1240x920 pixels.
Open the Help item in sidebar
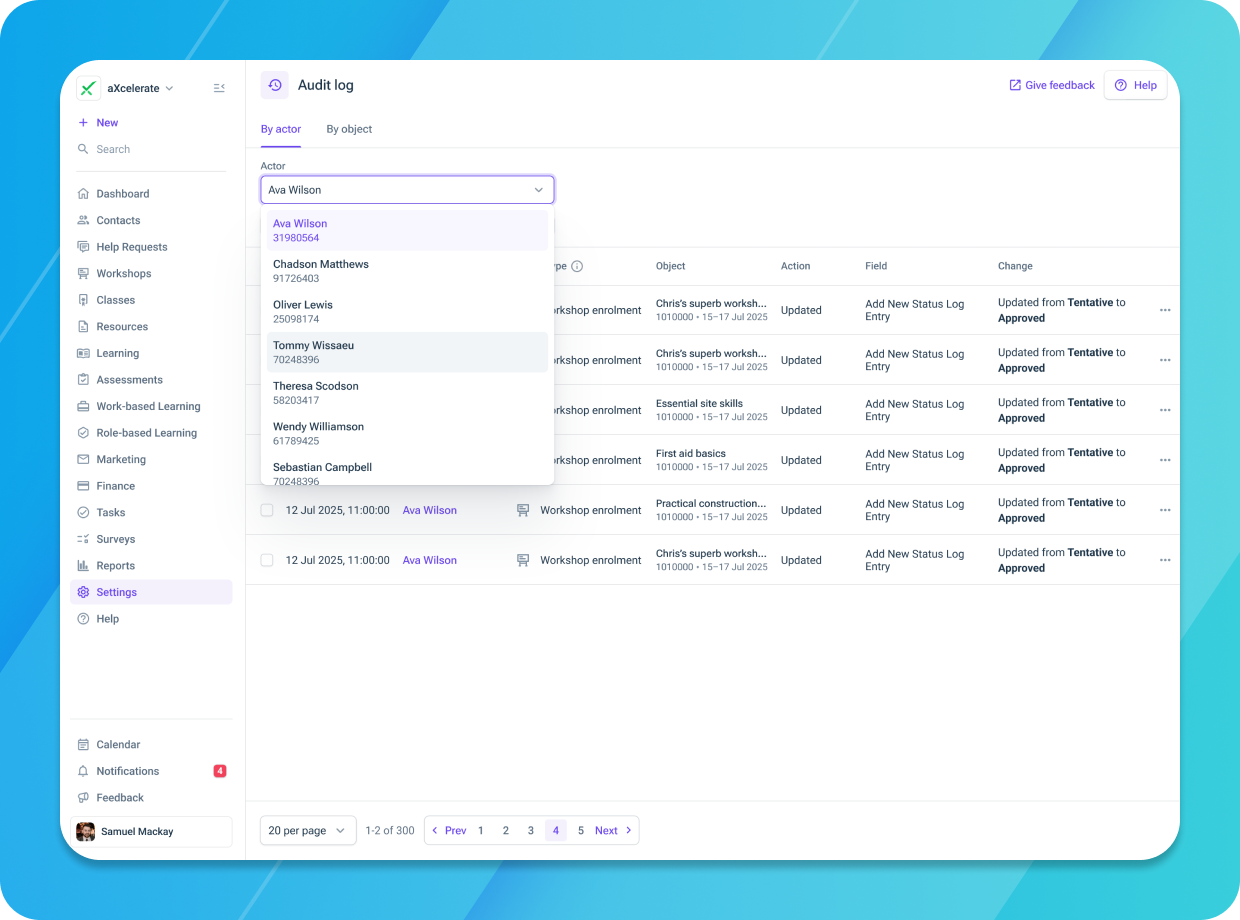click(x=151, y=619)
